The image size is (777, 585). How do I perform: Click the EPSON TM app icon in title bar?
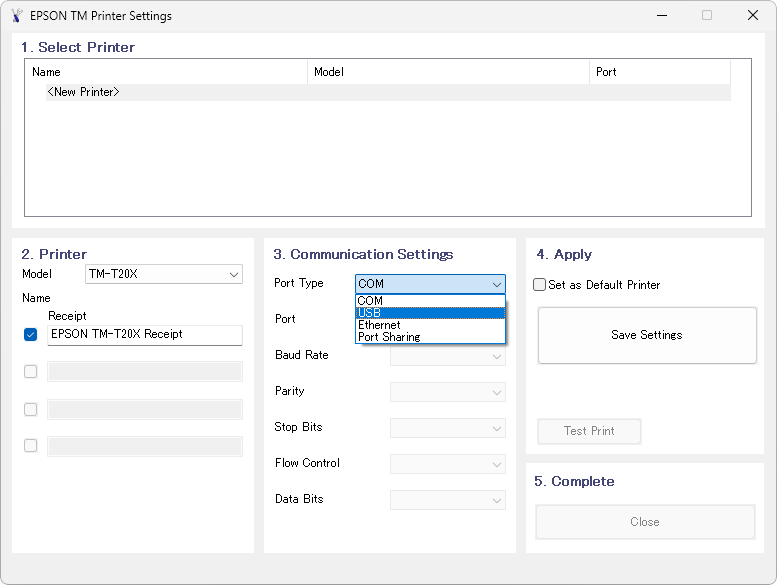point(17,16)
